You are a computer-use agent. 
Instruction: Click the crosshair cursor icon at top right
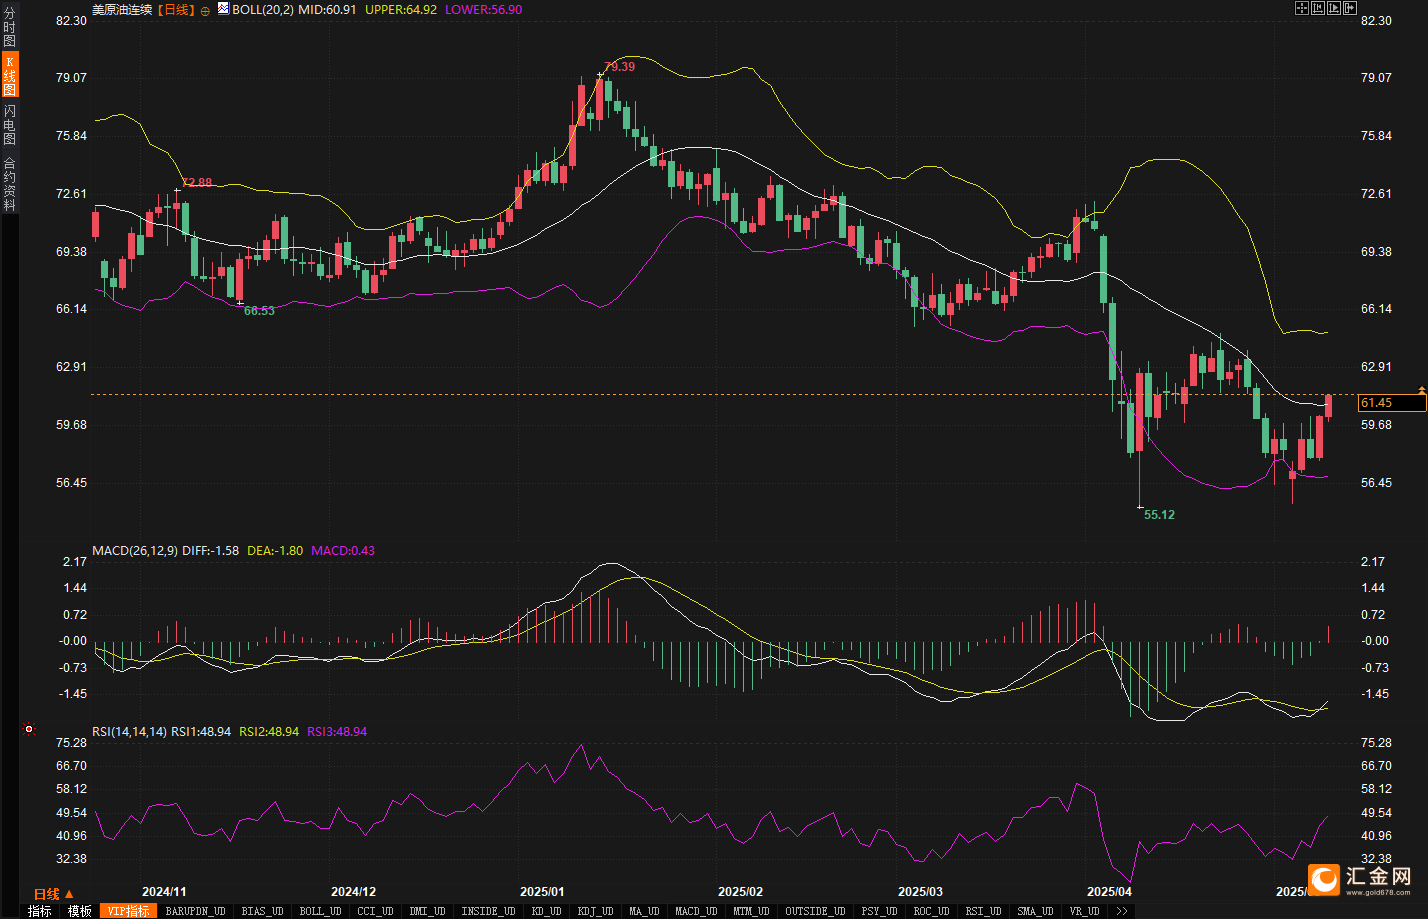tap(1302, 8)
